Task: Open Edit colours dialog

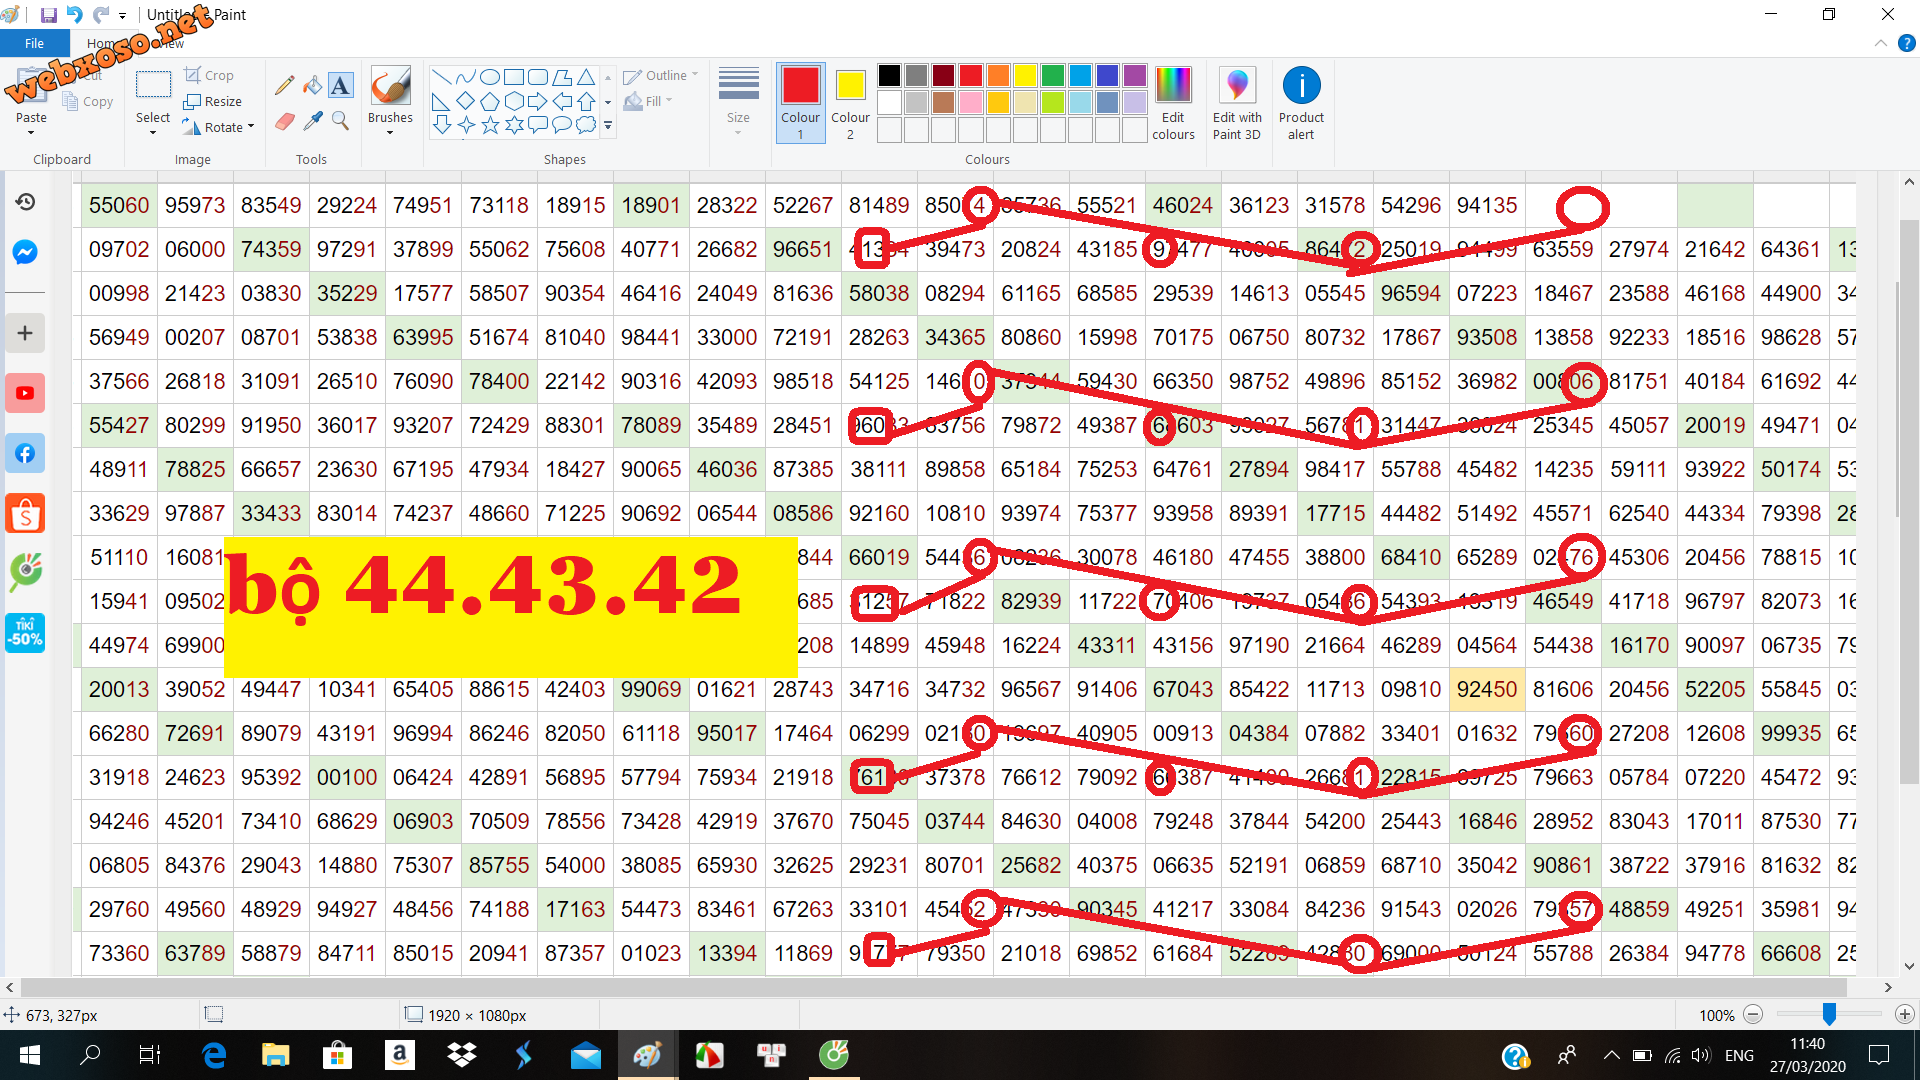Action: (x=1173, y=104)
